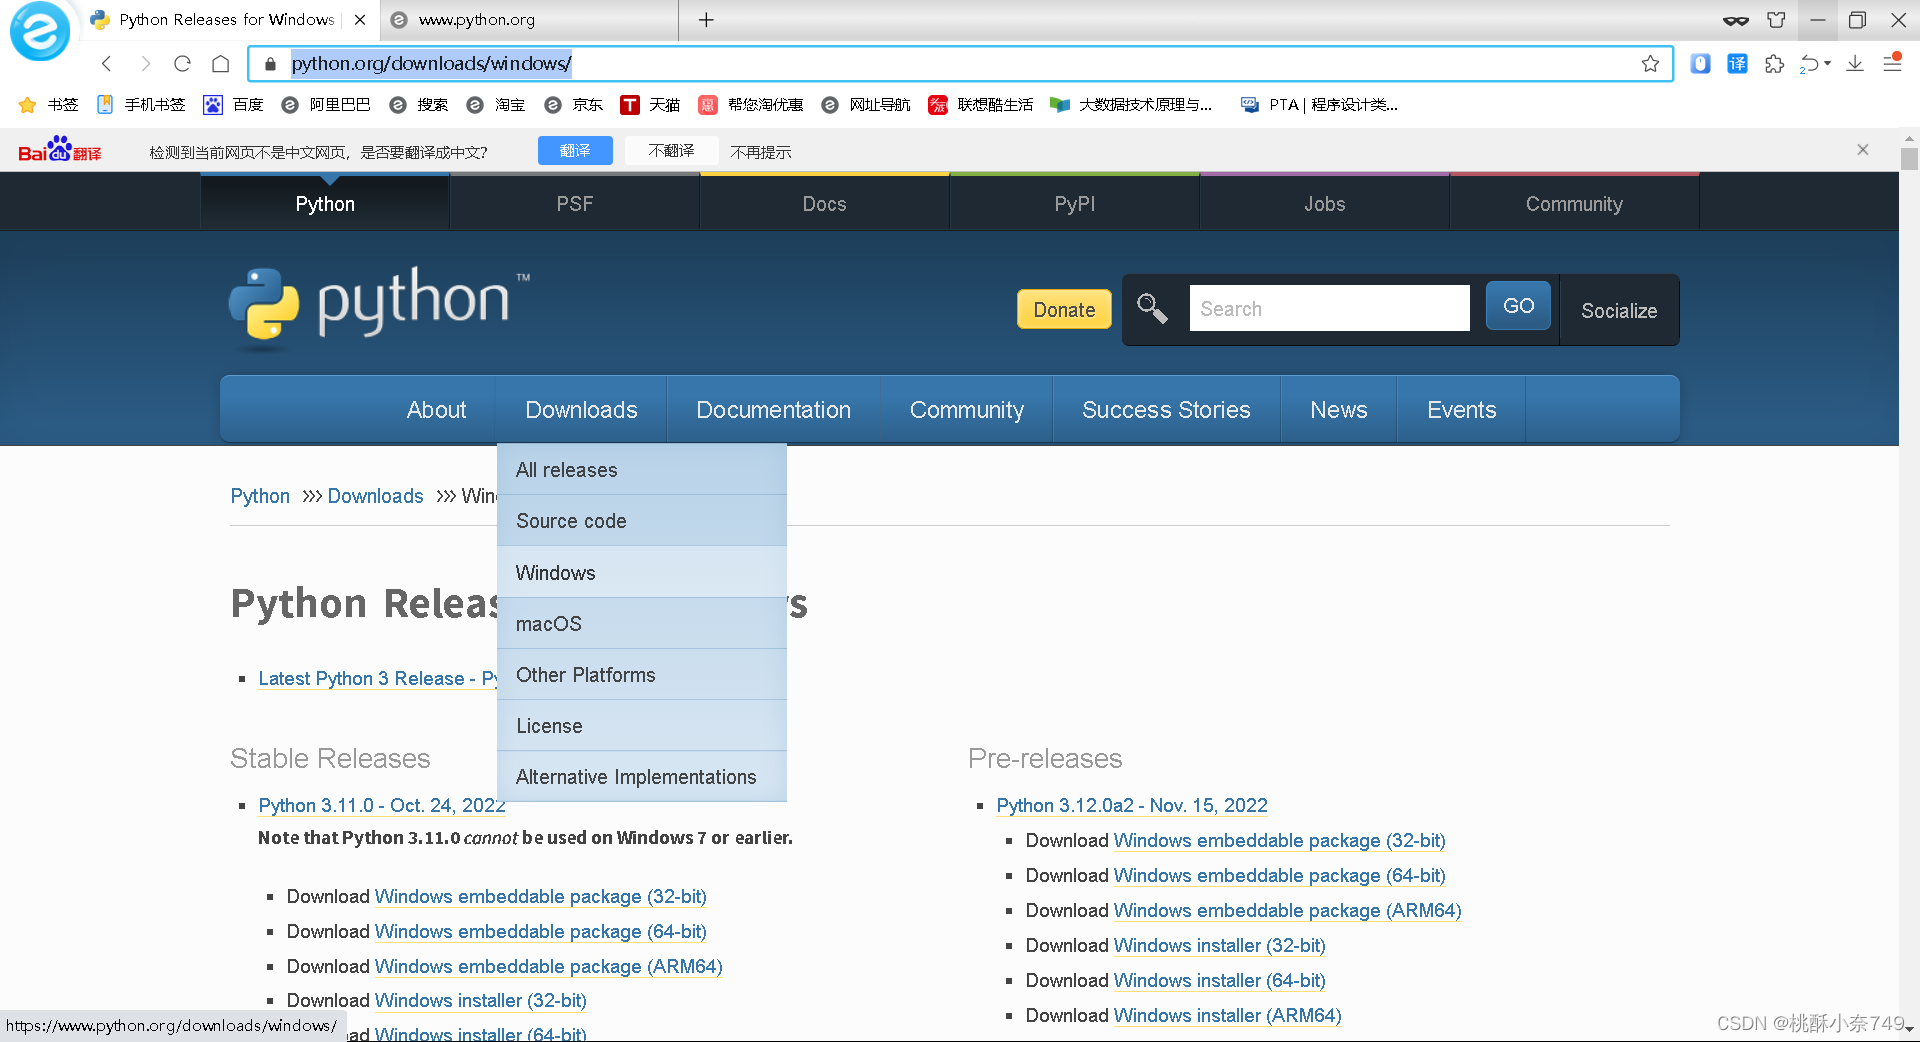Reload the page with the refresh icon
Image resolution: width=1920 pixels, height=1042 pixels.
182,64
